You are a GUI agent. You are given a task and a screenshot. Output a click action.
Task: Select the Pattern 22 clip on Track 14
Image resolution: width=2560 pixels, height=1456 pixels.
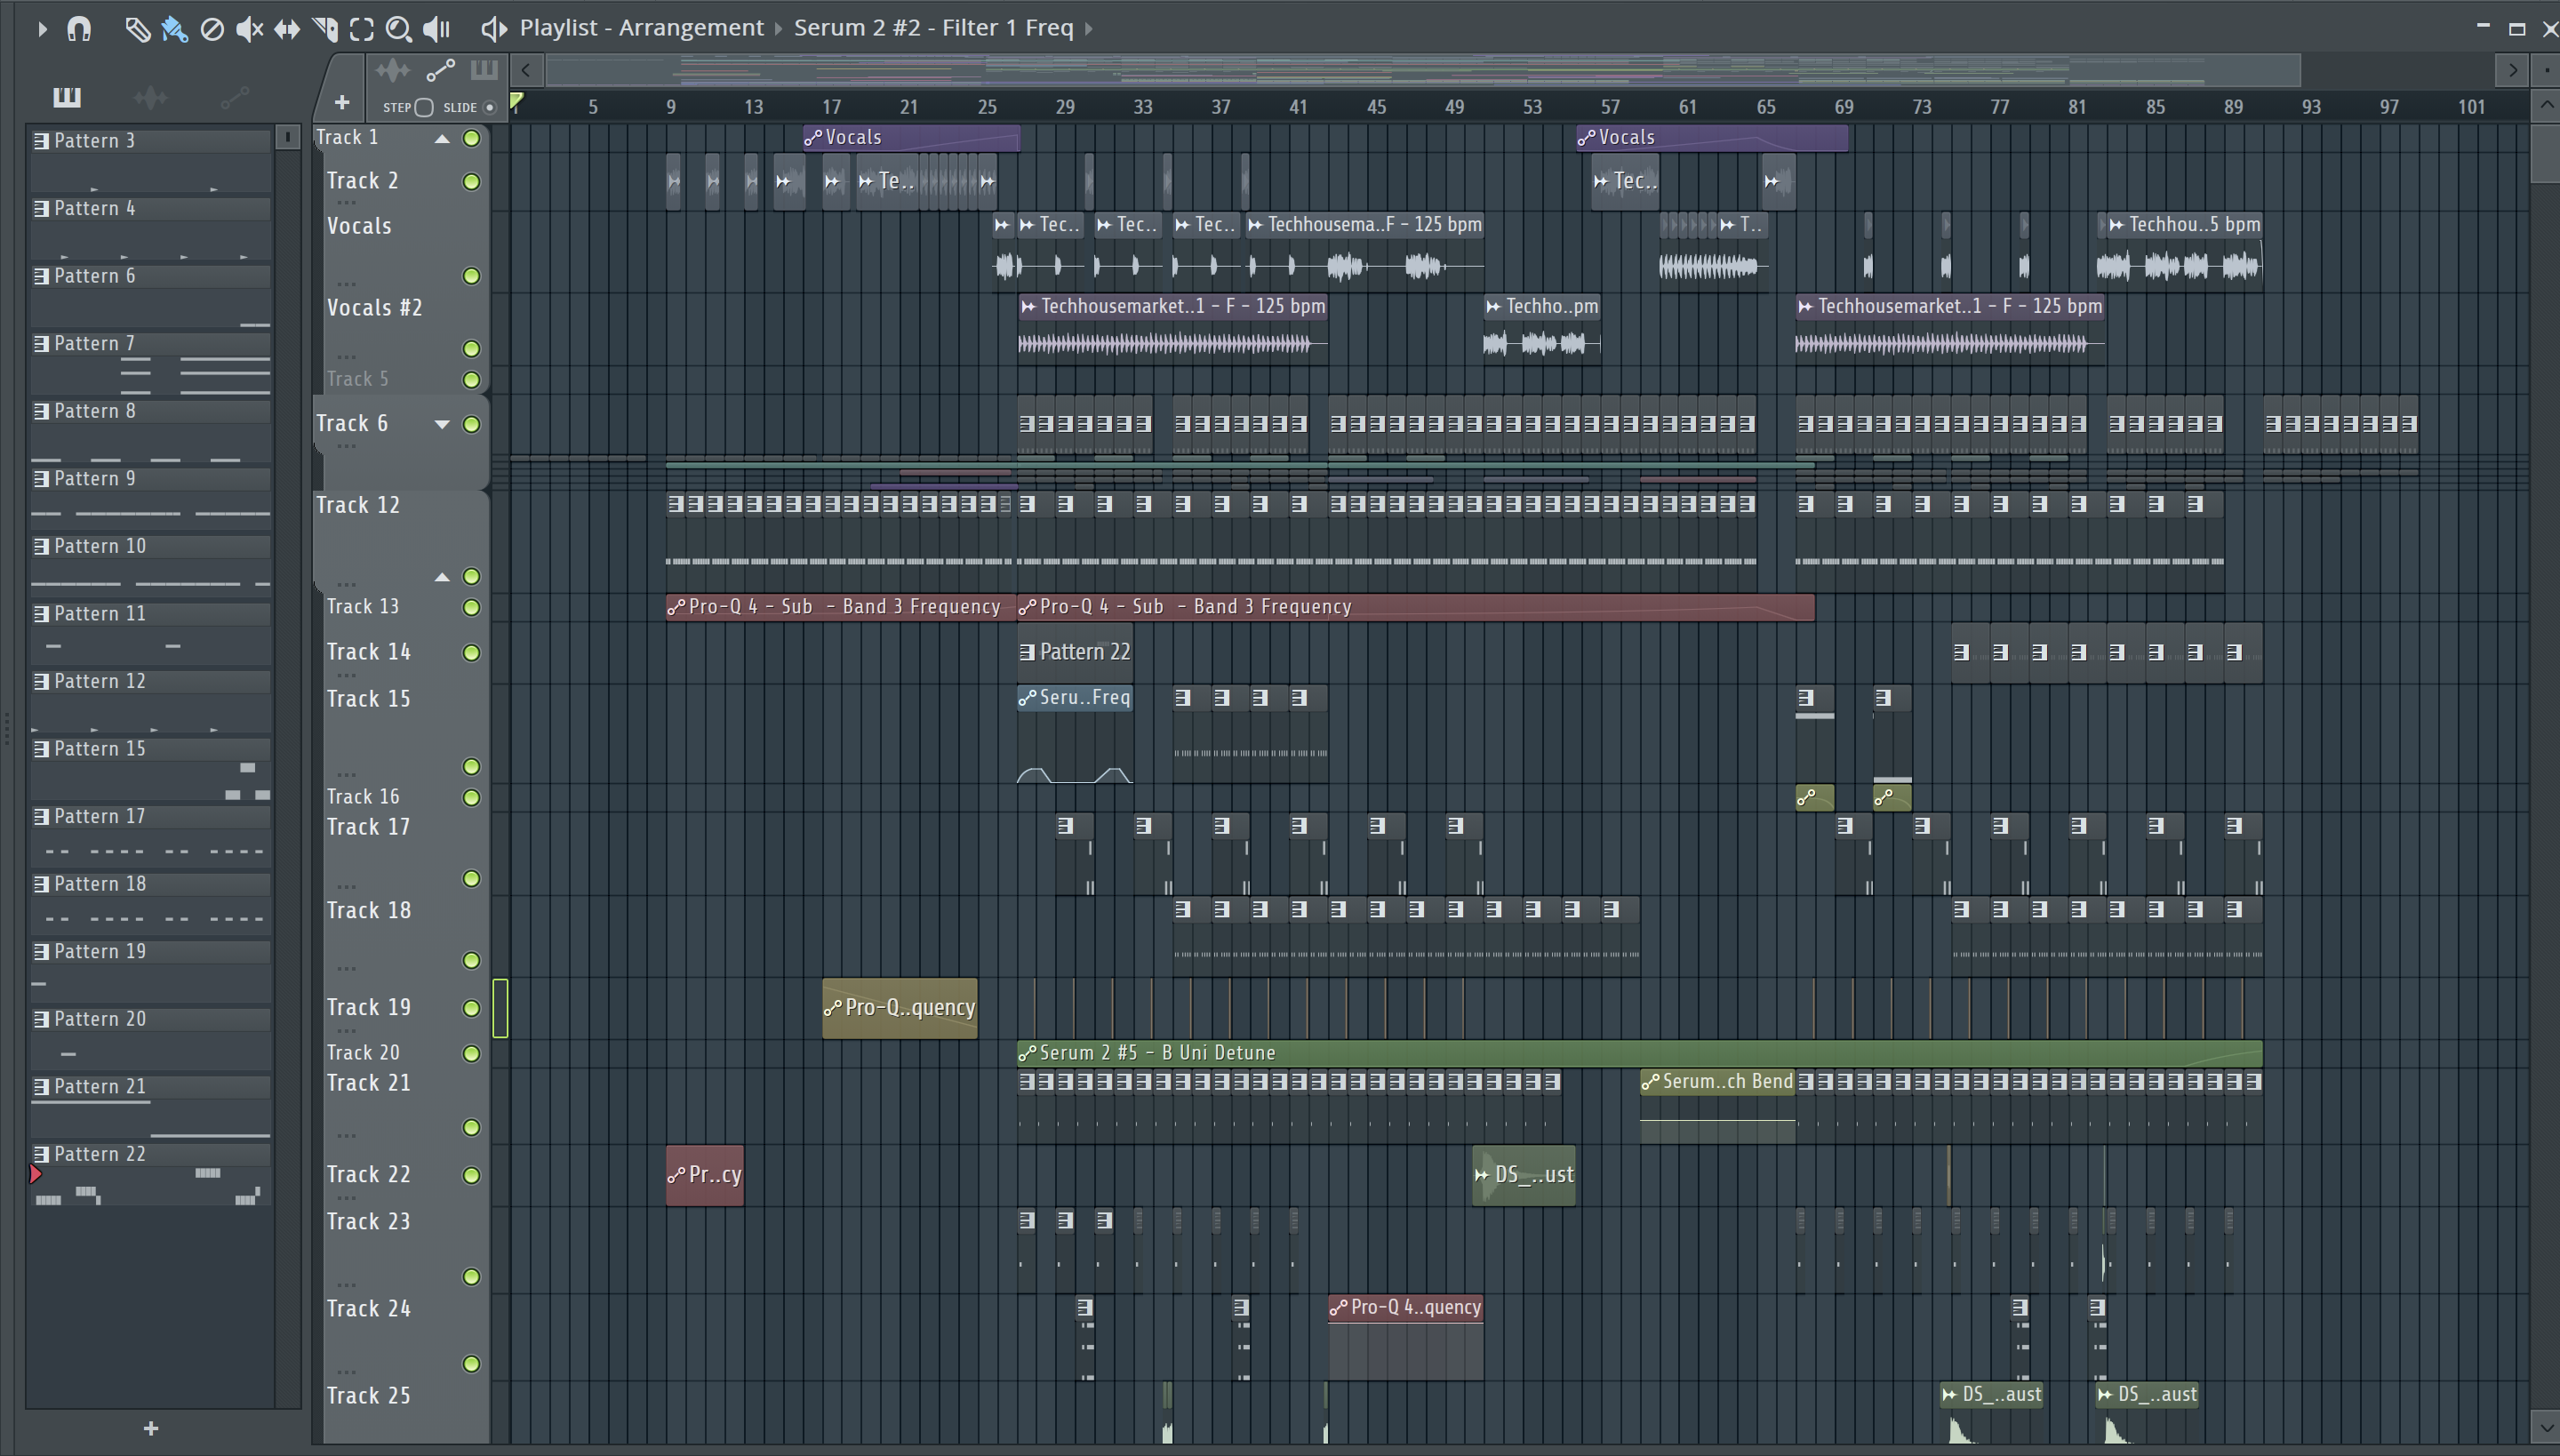1074,652
